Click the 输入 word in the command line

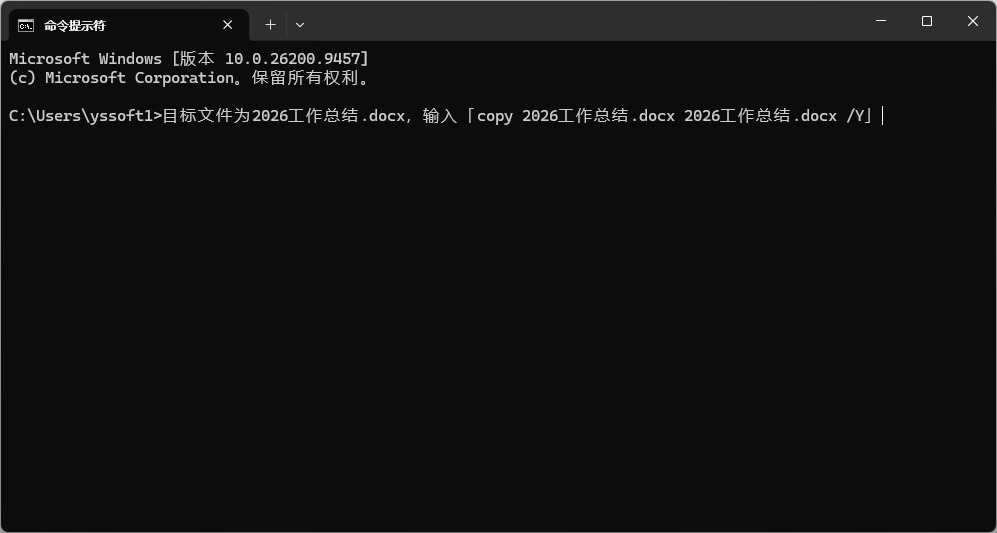440,116
